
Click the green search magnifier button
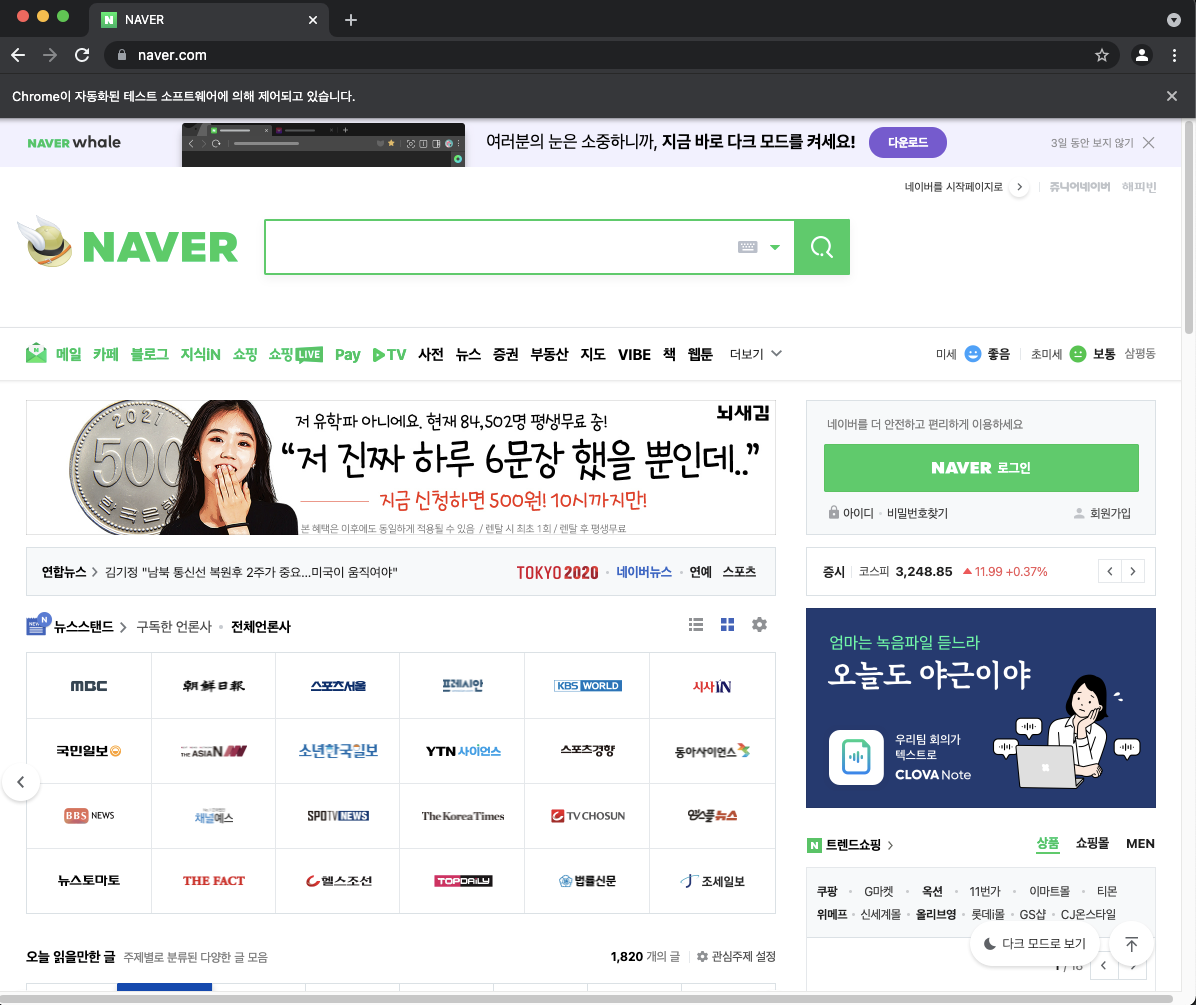point(821,247)
